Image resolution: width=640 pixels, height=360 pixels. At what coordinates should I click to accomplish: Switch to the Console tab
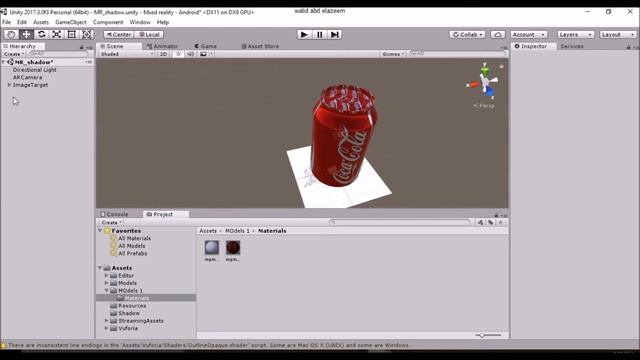pyautogui.click(x=114, y=214)
